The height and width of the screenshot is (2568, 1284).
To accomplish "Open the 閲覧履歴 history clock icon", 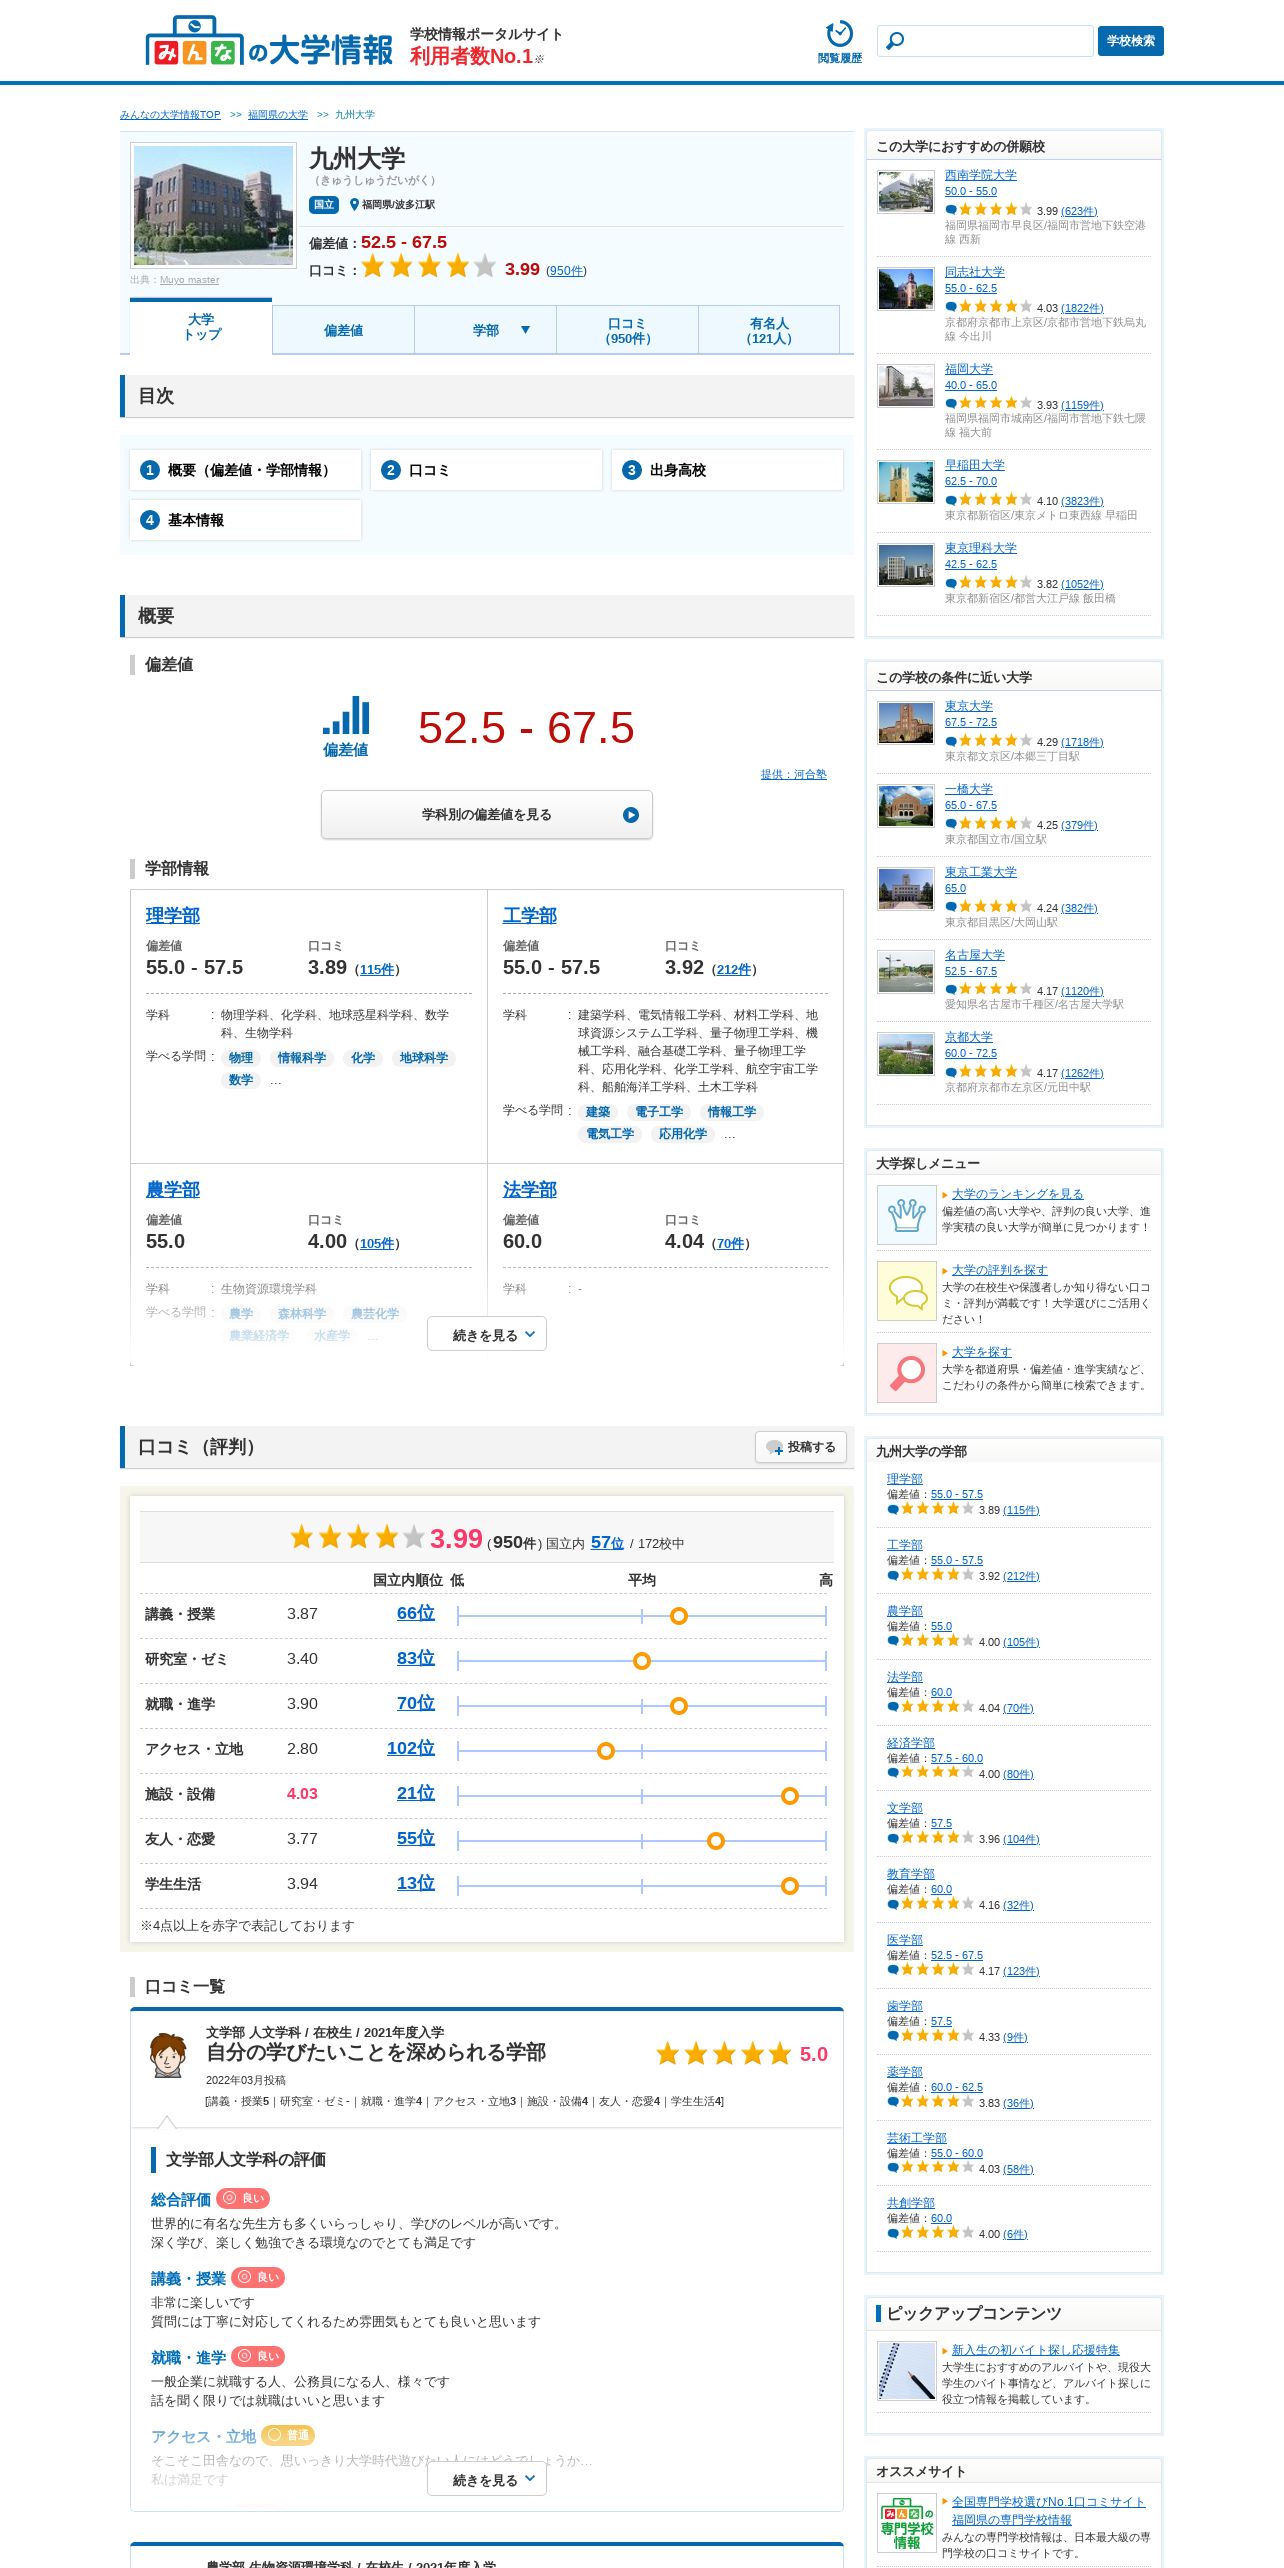I will (x=839, y=34).
